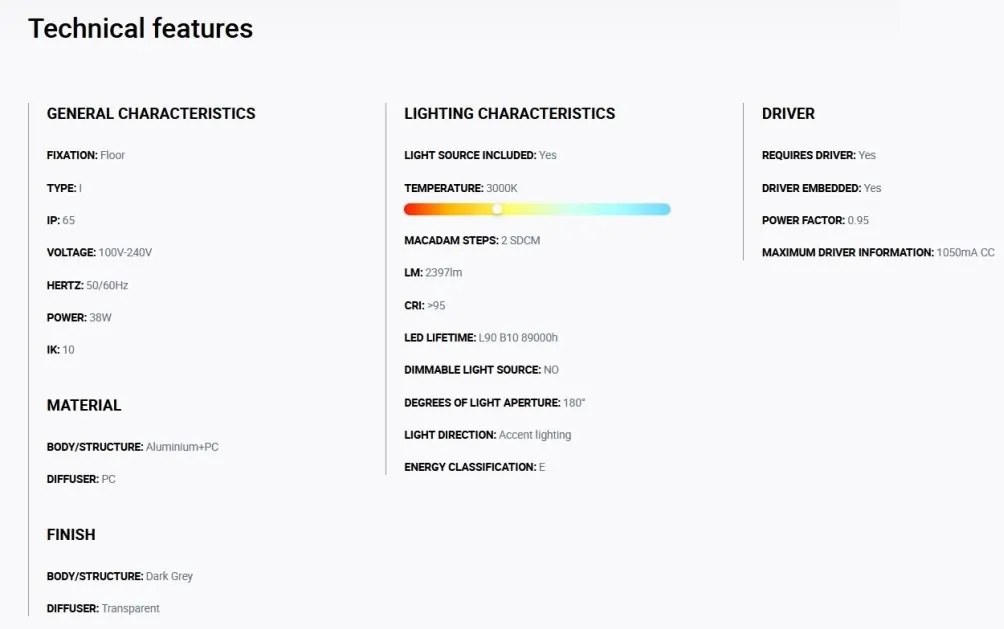Click the Driver section heading
1004x629 pixels.
click(788, 113)
